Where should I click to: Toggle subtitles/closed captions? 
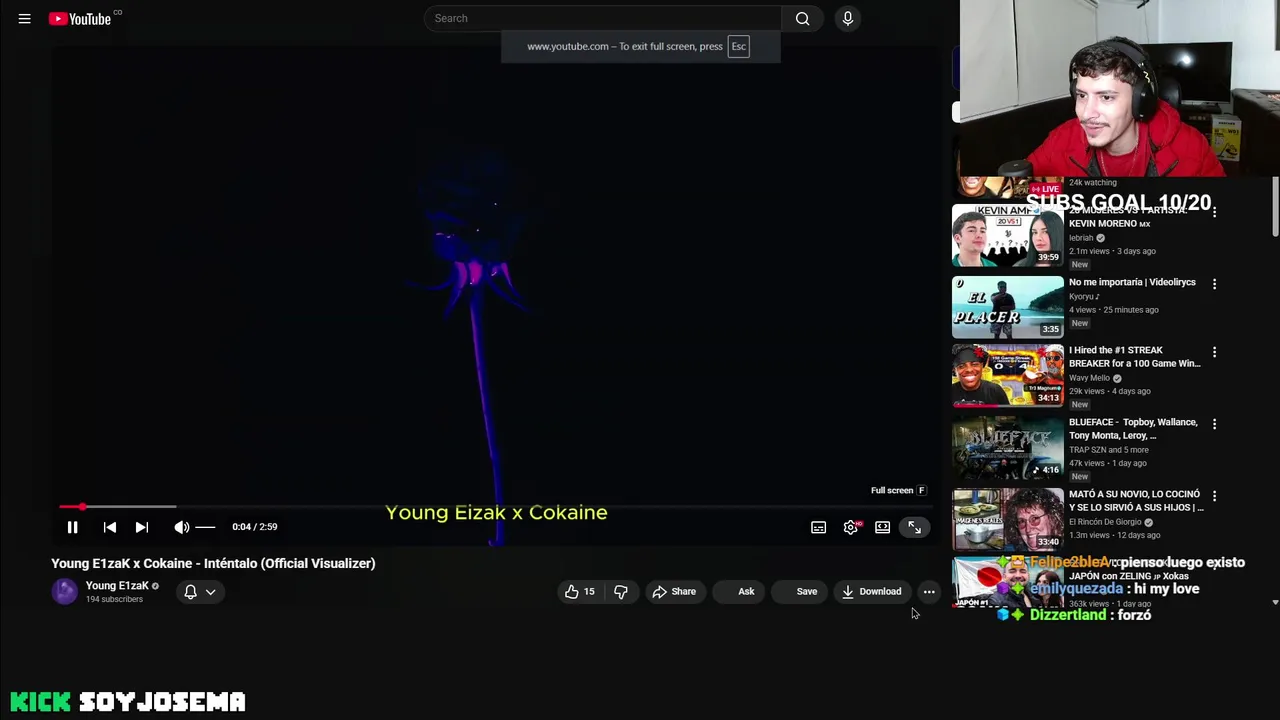point(818,527)
